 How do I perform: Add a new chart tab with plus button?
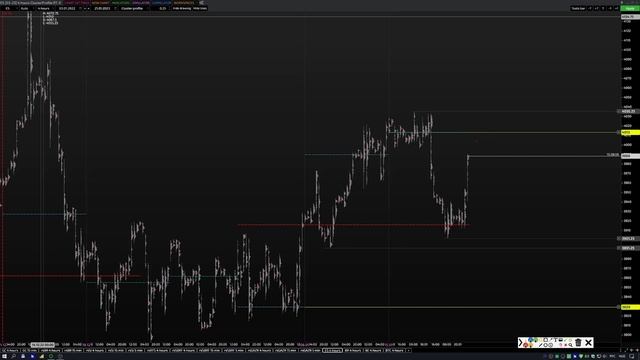pos(408,350)
